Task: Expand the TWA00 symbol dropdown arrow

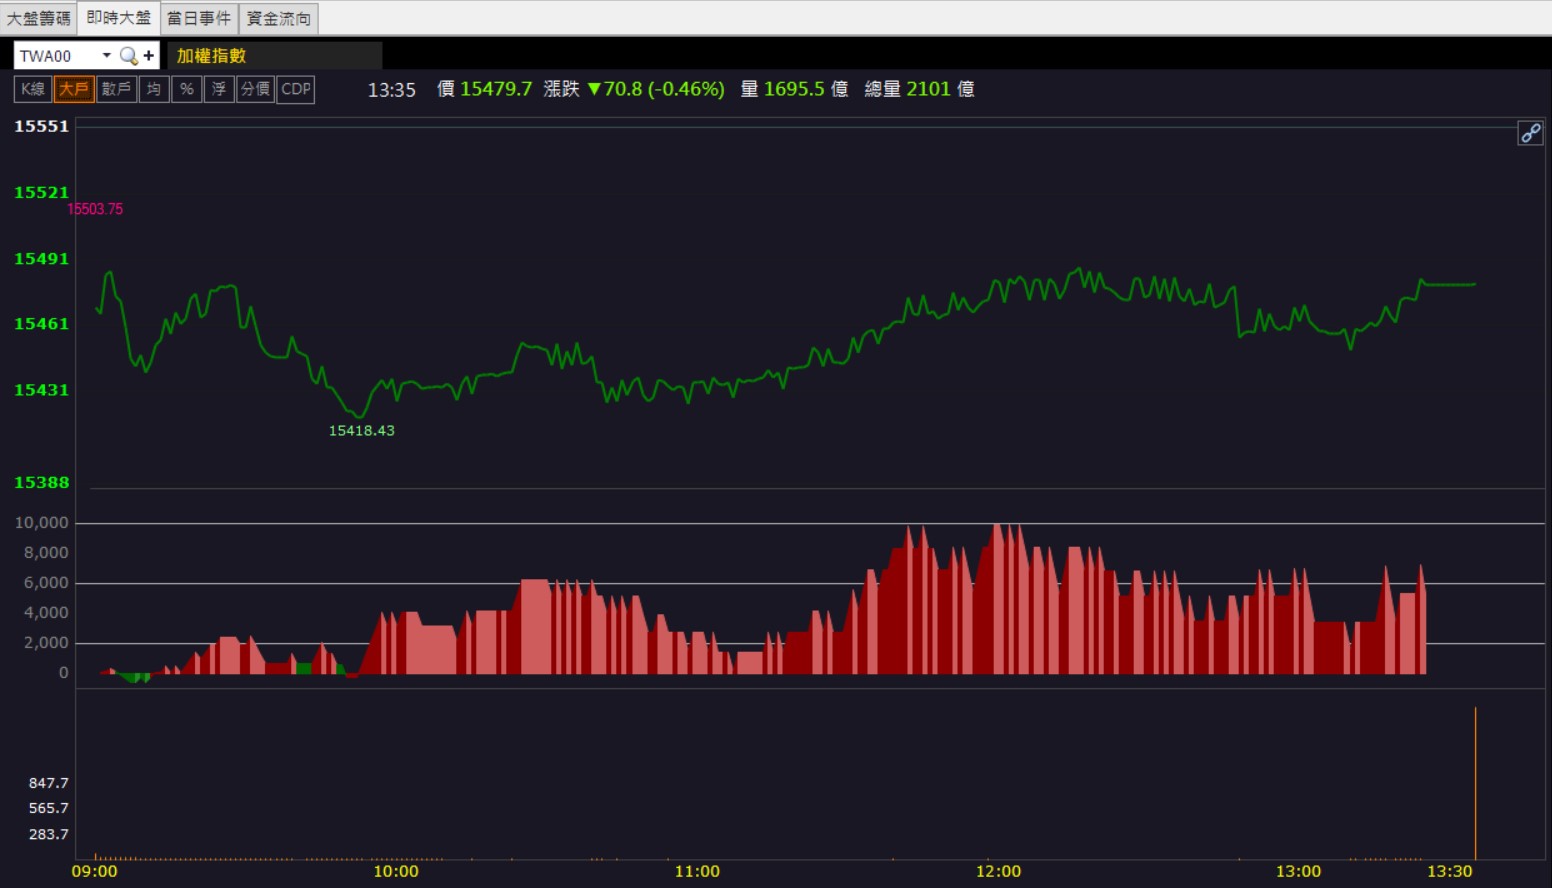Action: pyautogui.click(x=106, y=55)
